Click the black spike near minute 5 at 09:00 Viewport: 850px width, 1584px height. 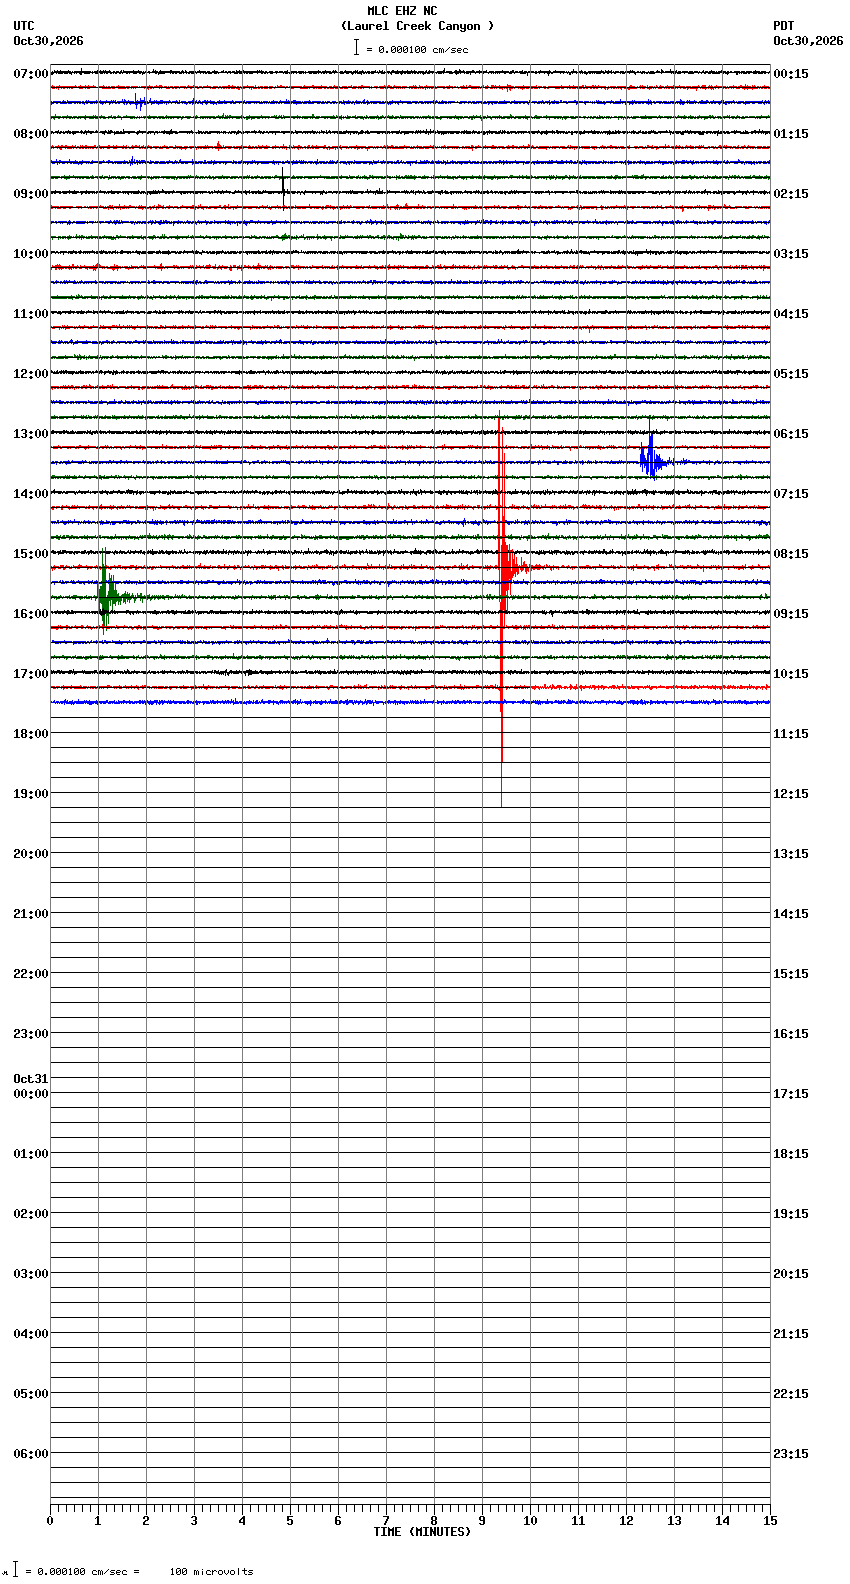[x=283, y=187]
